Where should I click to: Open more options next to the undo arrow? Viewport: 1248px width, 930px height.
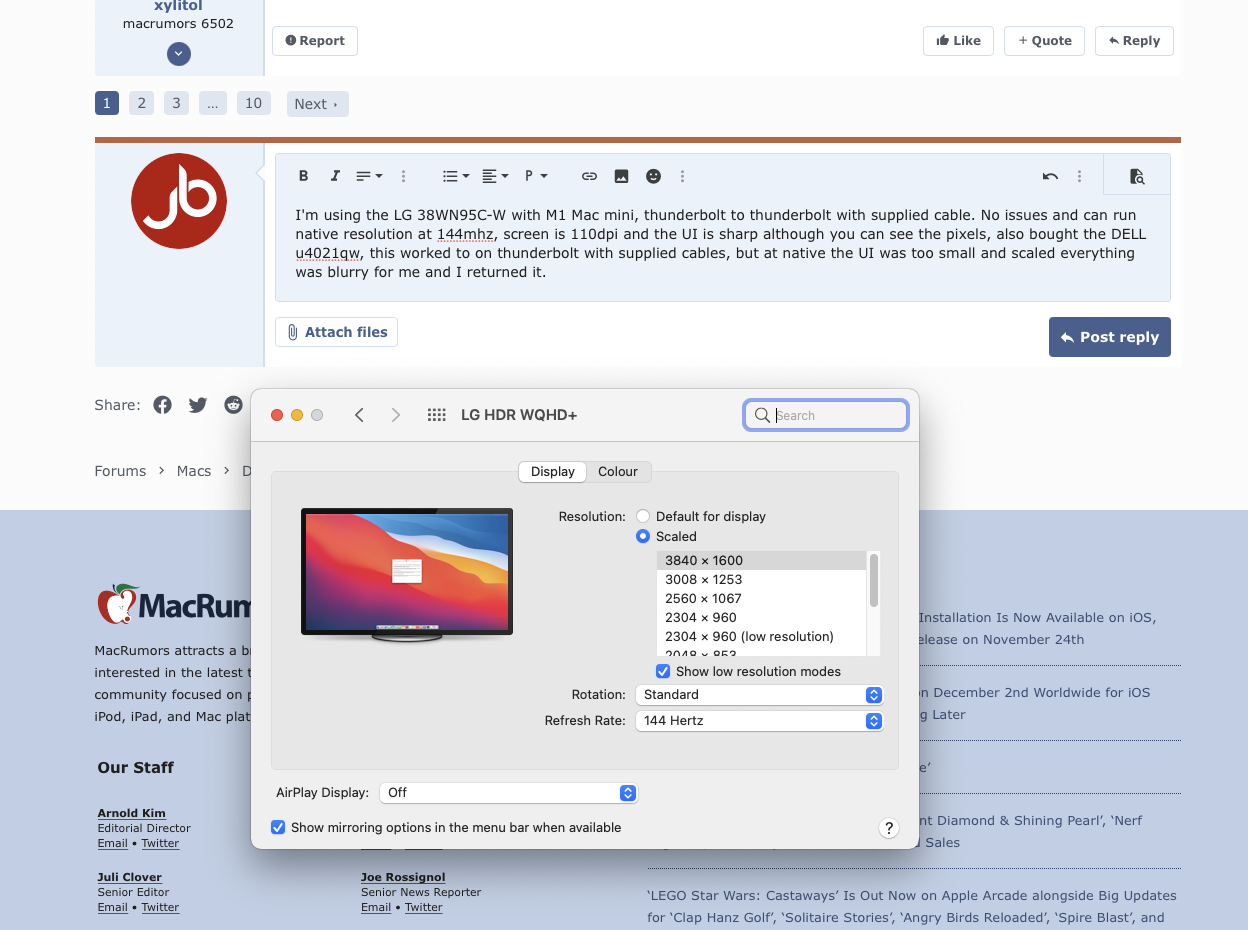pyautogui.click(x=1079, y=176)
